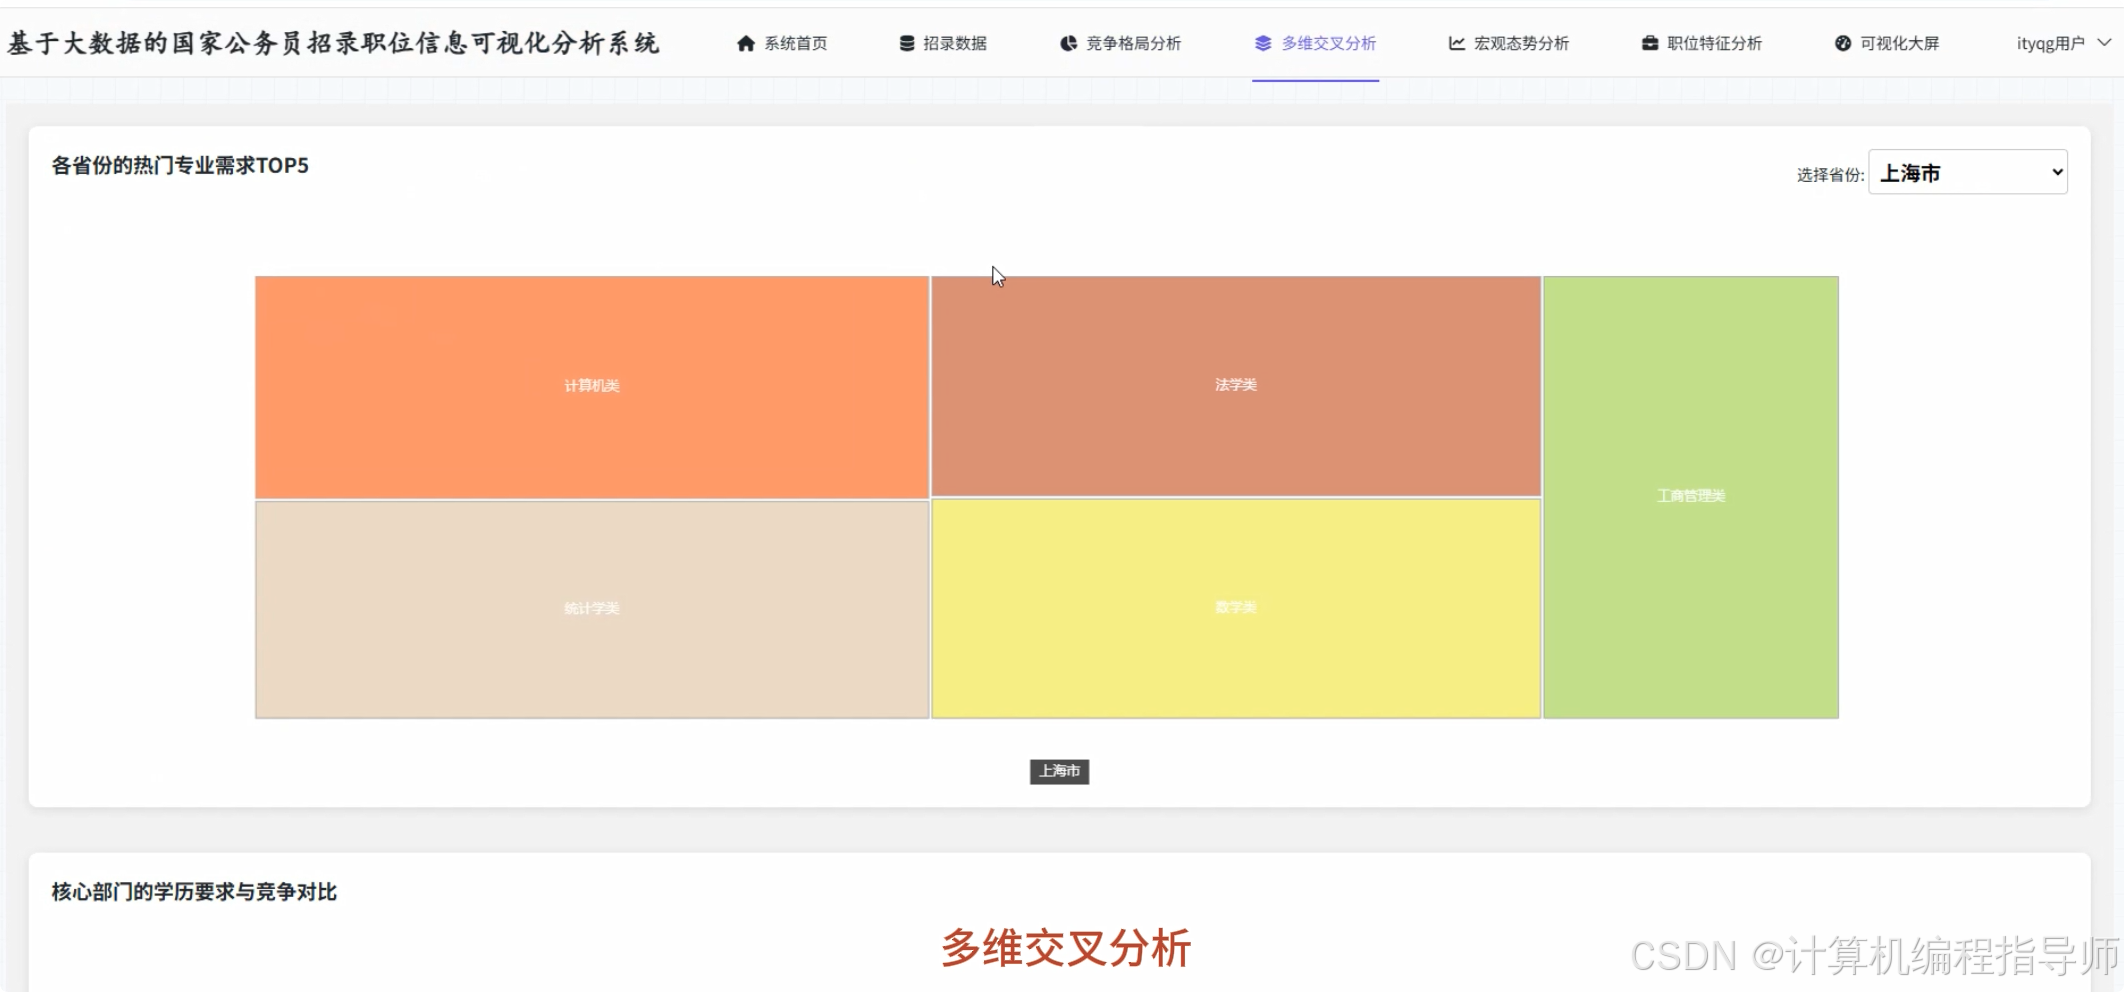Click the 法学类 block in the treemap
2124x992 pixels.
(1235, 385)
